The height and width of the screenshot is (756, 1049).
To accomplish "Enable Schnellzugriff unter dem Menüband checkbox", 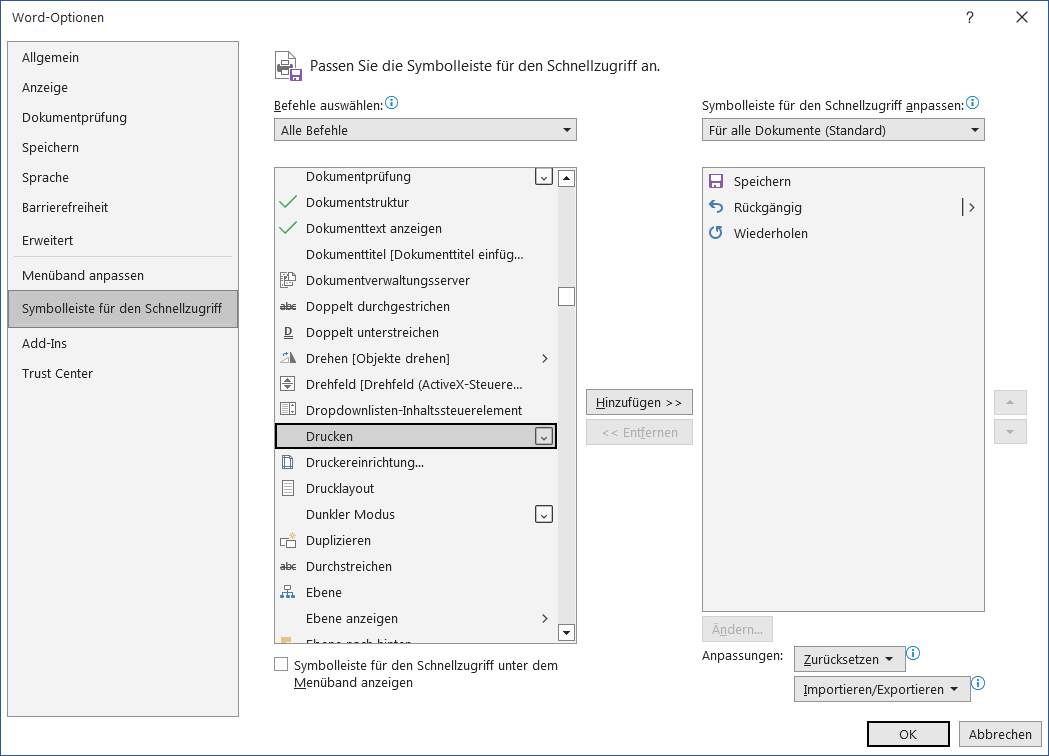I will pyautogui.click(x=281, y=664).
